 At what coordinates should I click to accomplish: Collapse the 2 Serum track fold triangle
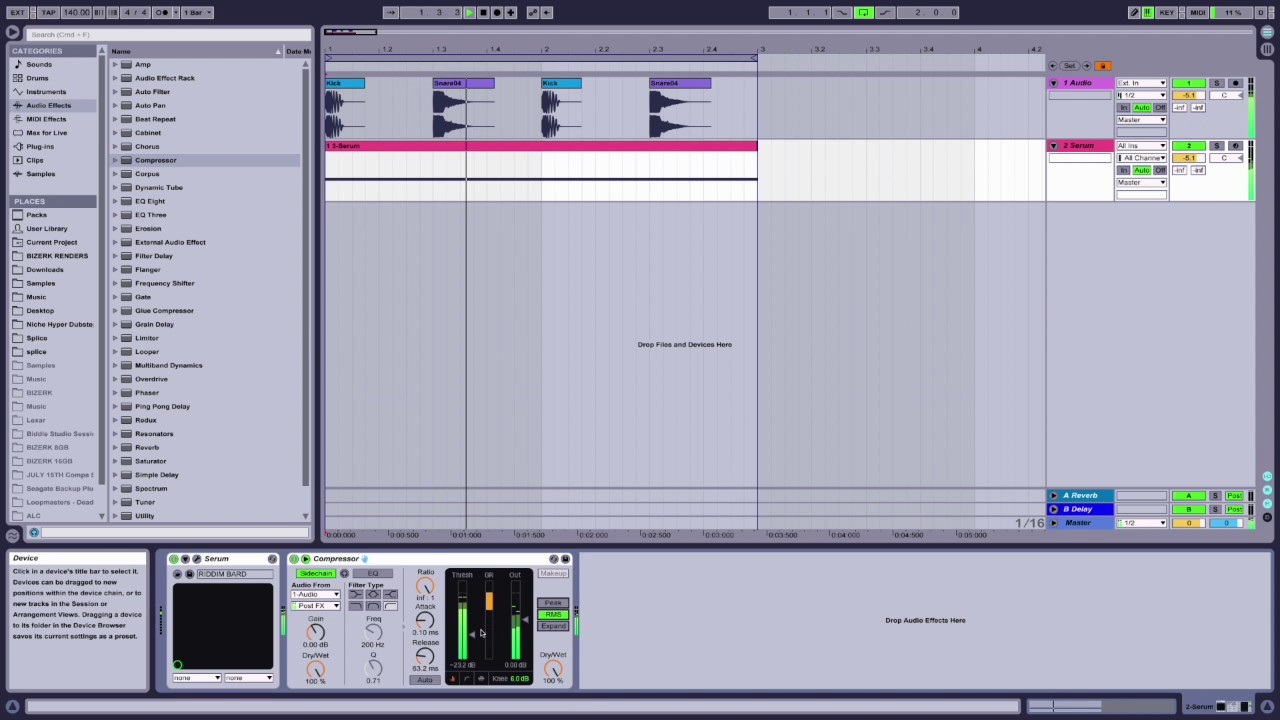tap(1053, 146)
